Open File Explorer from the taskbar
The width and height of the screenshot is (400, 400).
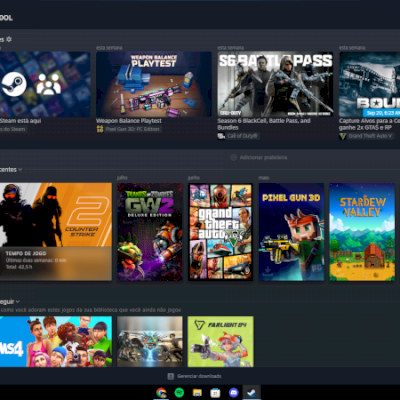point(197,393)
